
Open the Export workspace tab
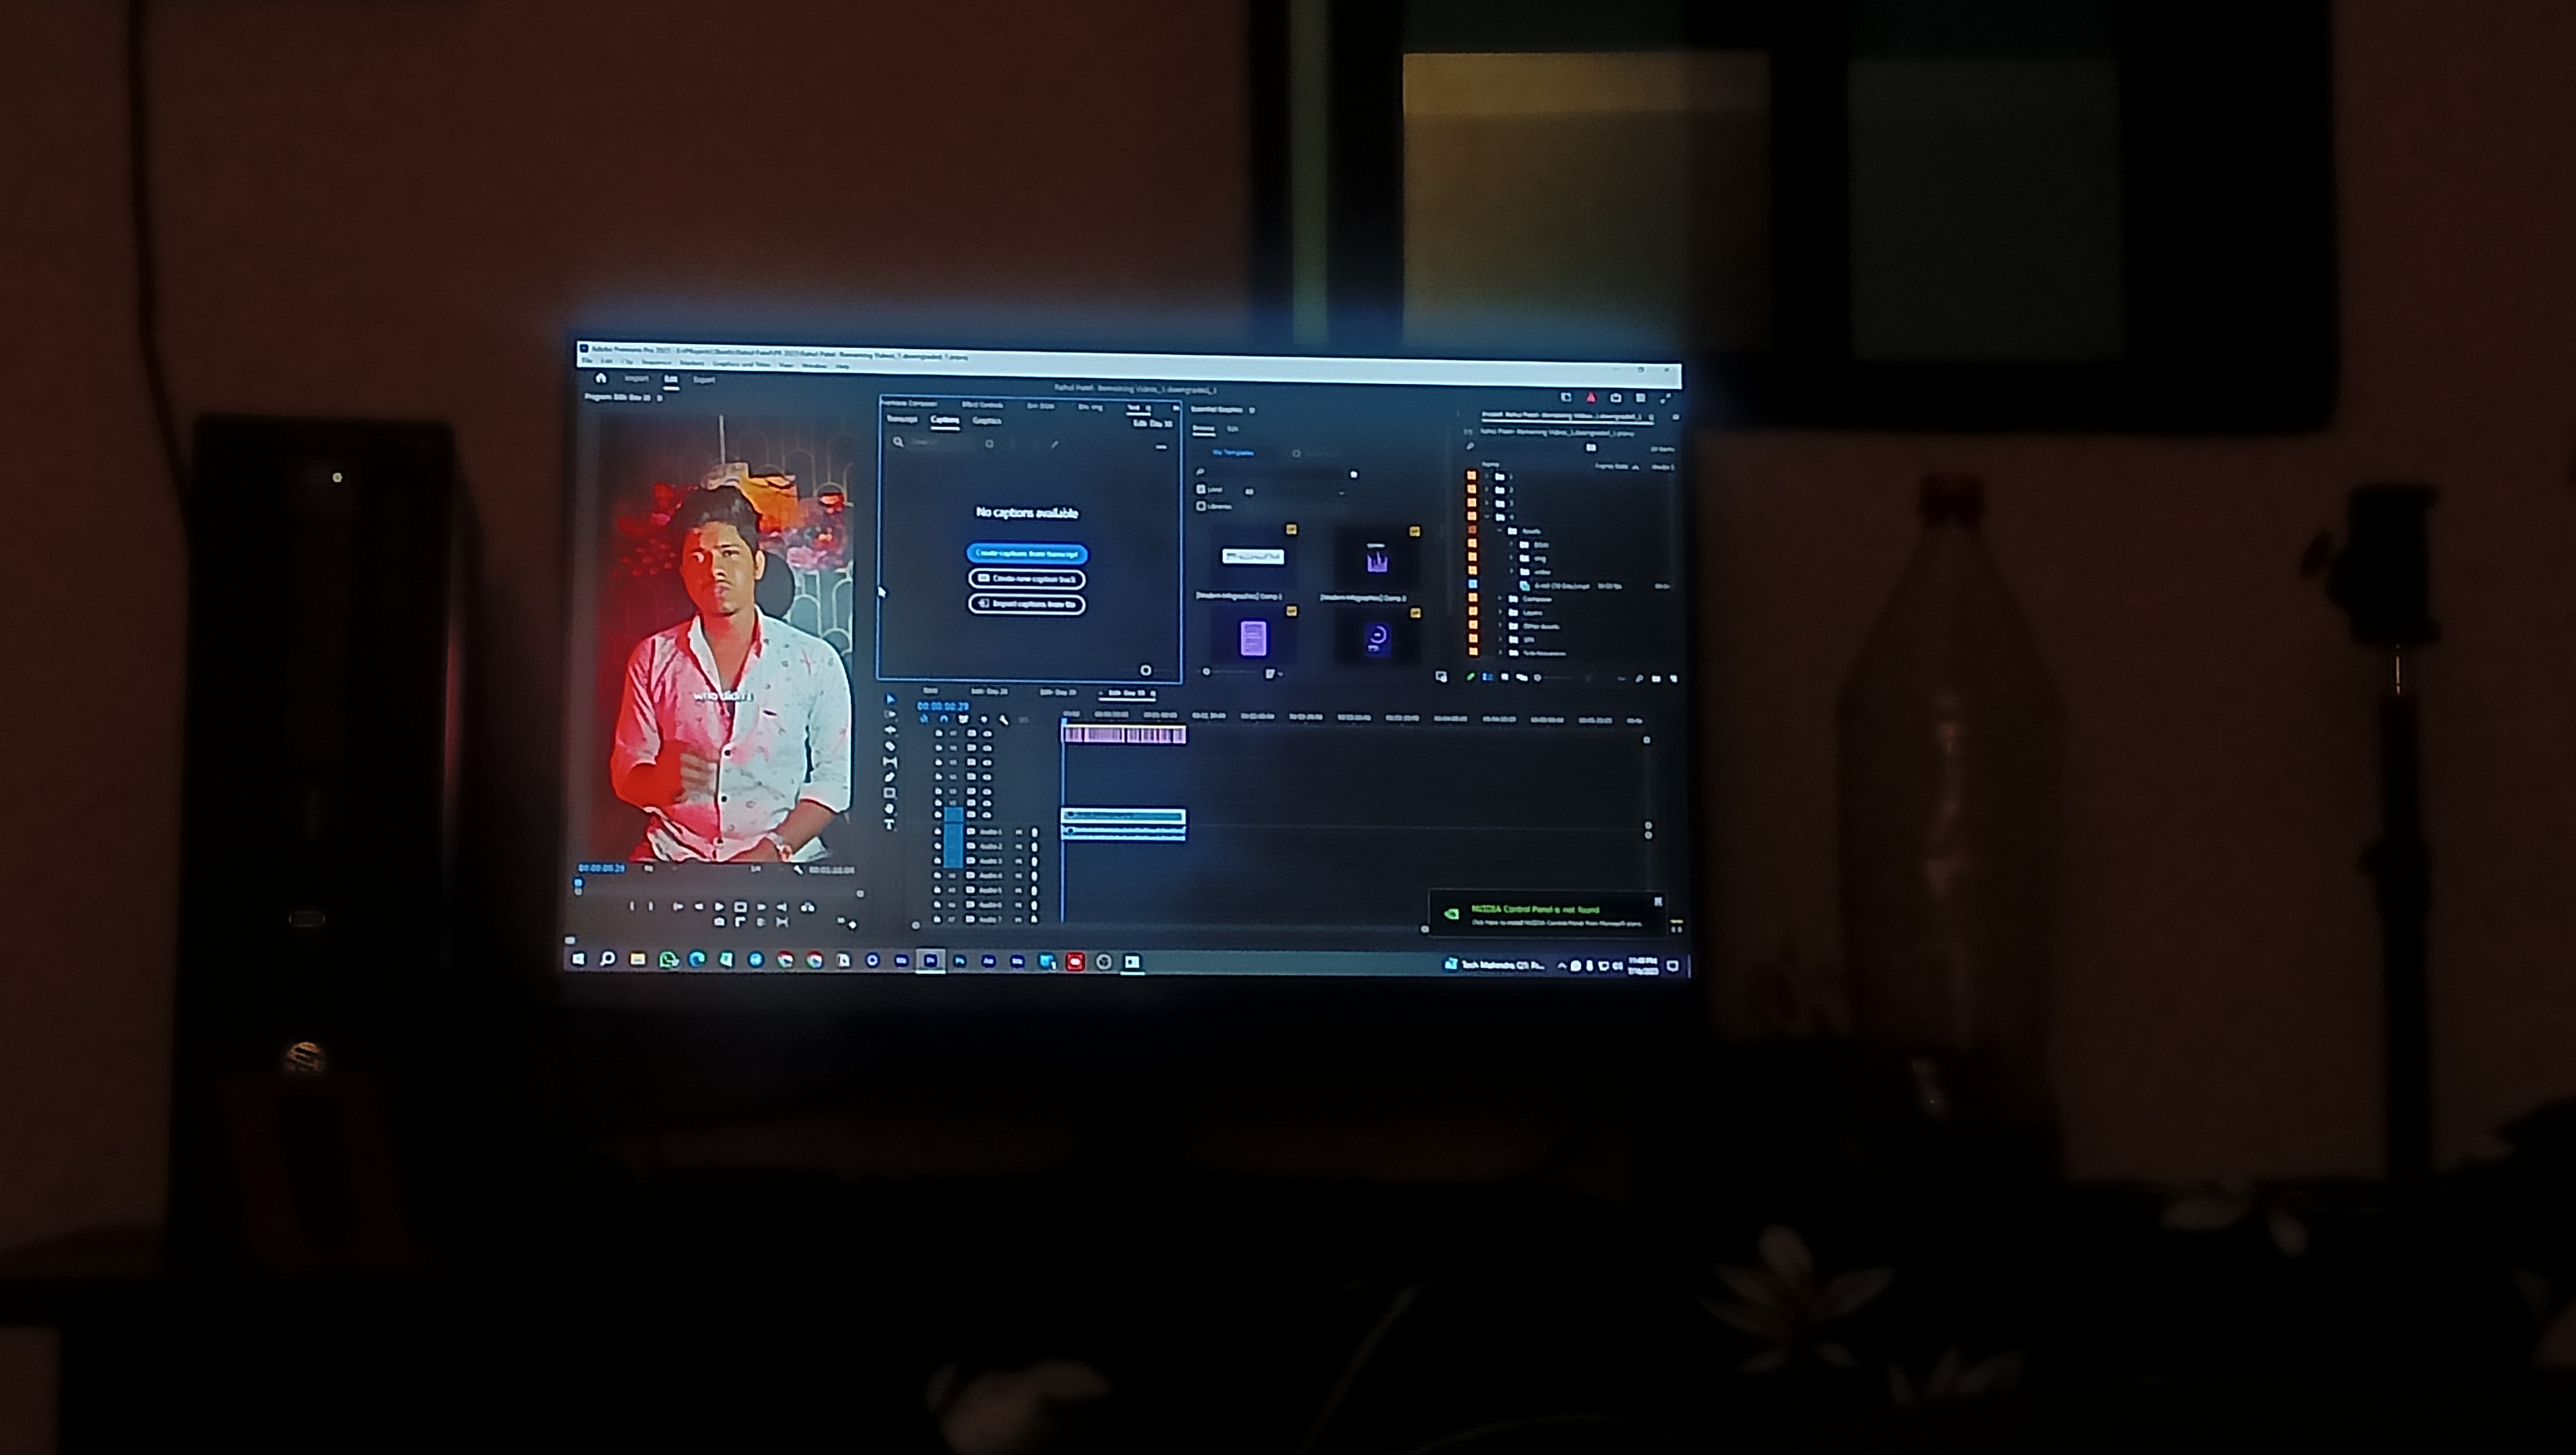704,380
